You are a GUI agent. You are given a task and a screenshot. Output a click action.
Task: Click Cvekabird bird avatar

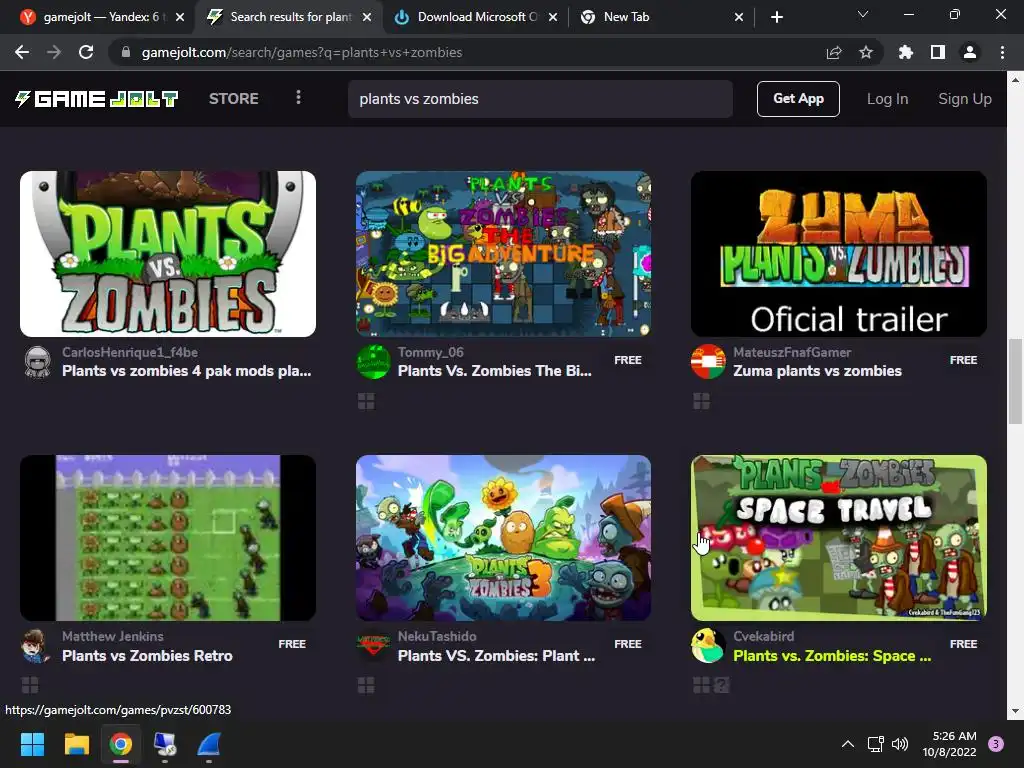[x=708, y=646]
